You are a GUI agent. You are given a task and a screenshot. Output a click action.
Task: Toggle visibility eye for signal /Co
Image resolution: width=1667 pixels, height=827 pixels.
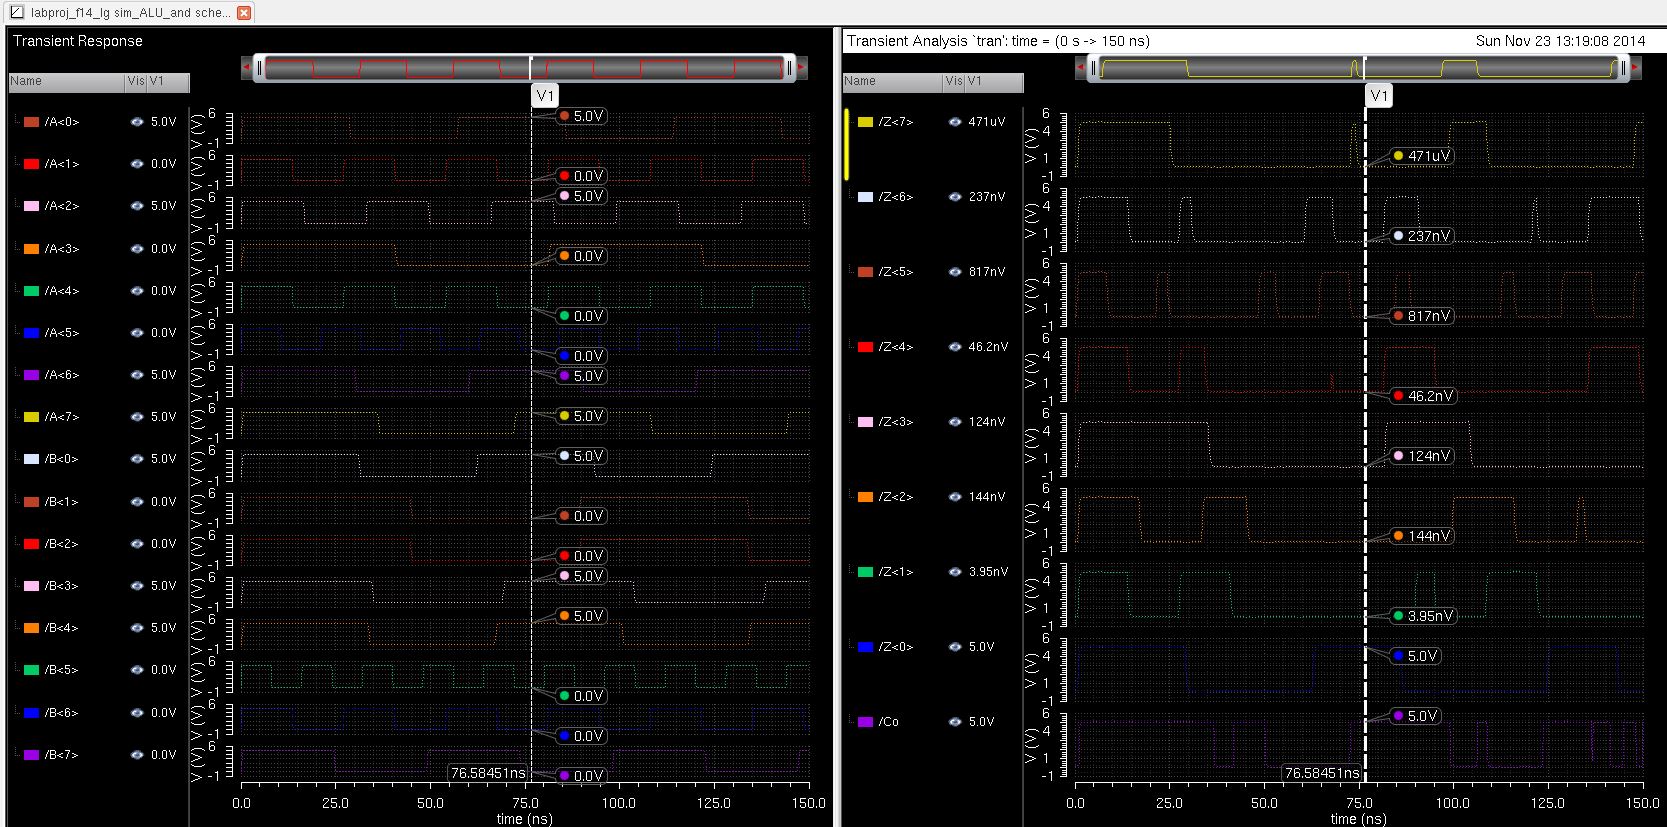click(955, 722)
